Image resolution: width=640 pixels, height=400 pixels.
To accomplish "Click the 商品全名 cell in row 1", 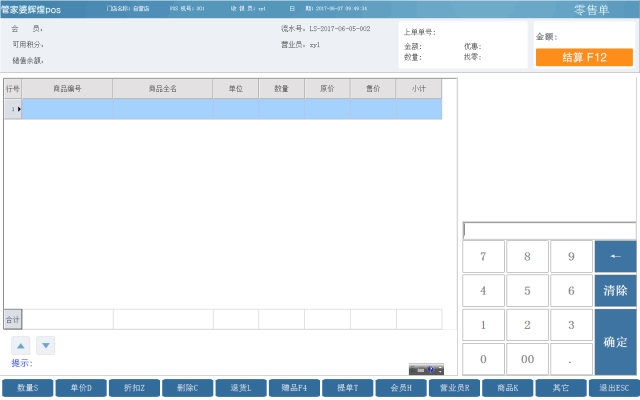I will point(163,109).
